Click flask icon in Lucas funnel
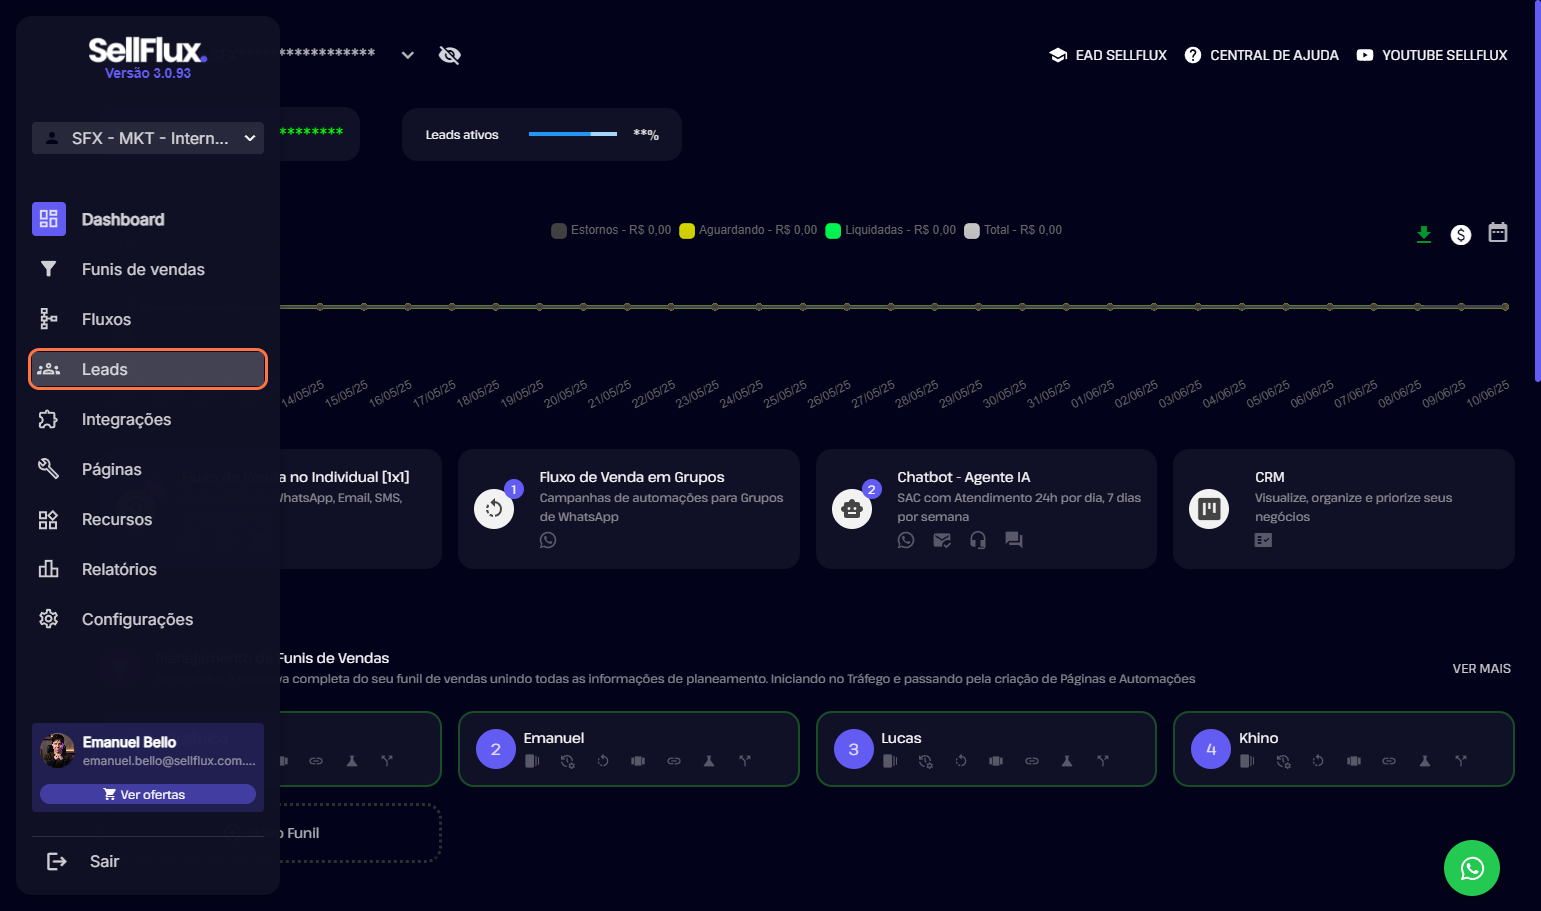 tap(1067, 761)
